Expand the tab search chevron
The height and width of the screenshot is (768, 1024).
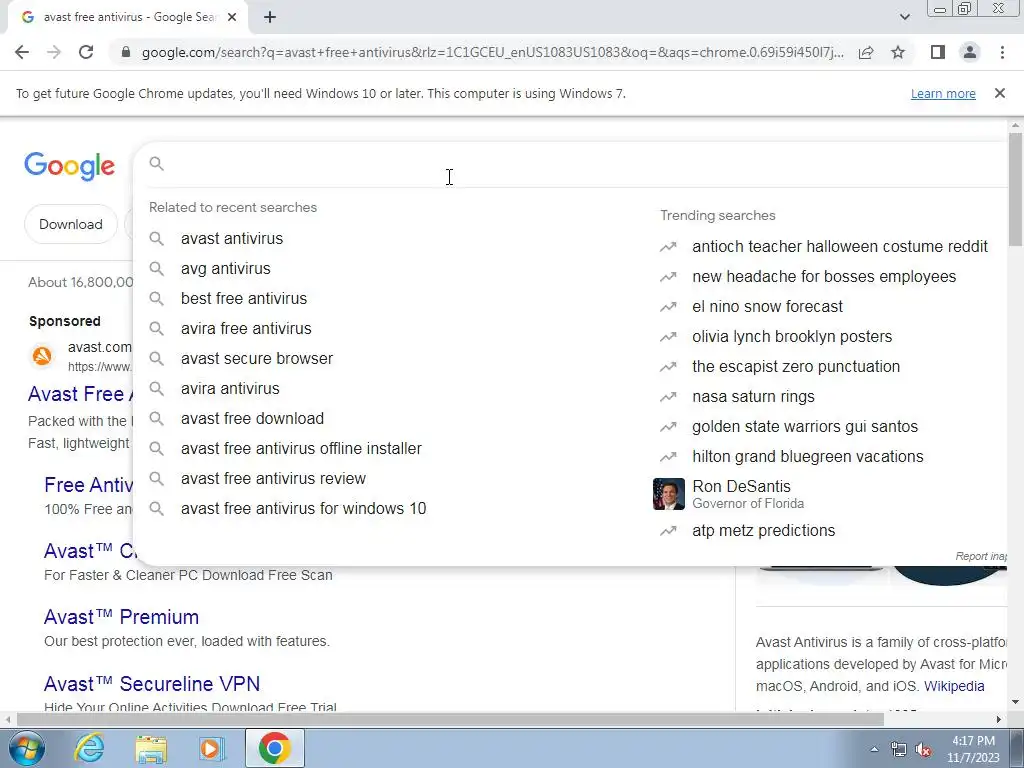904,18
